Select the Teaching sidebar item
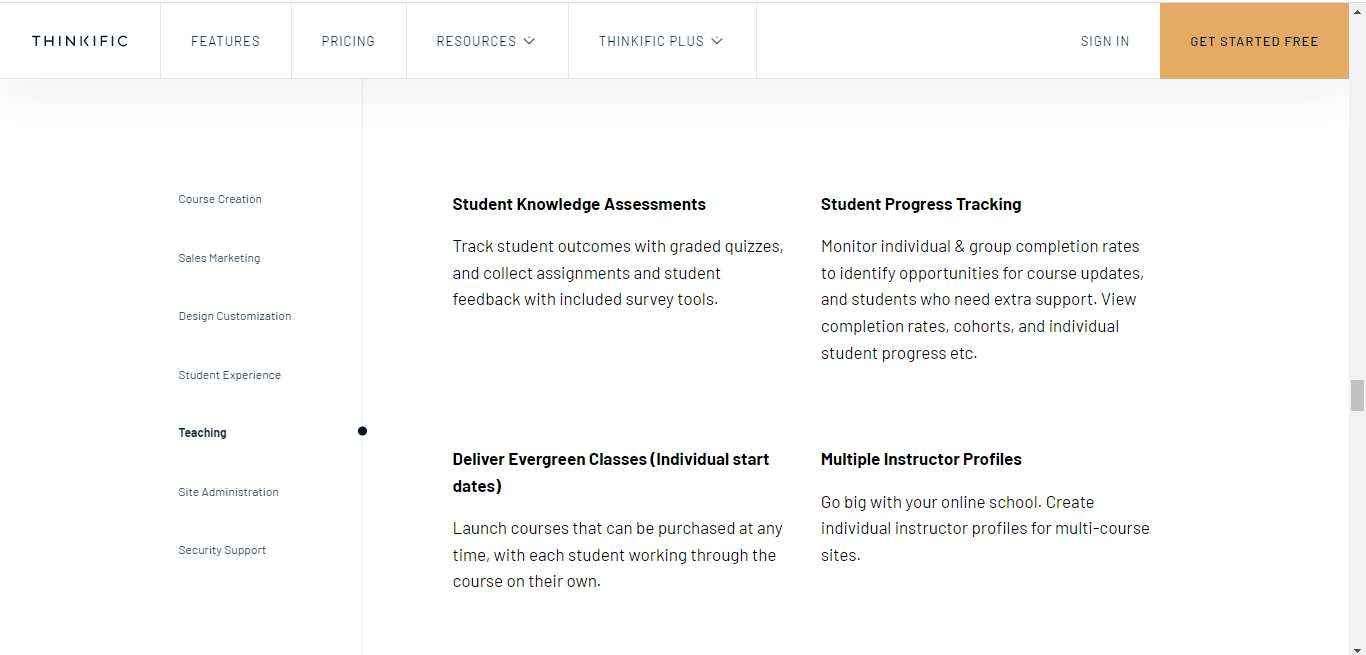This screenshot has height=655, width=1366. point(203,433)
